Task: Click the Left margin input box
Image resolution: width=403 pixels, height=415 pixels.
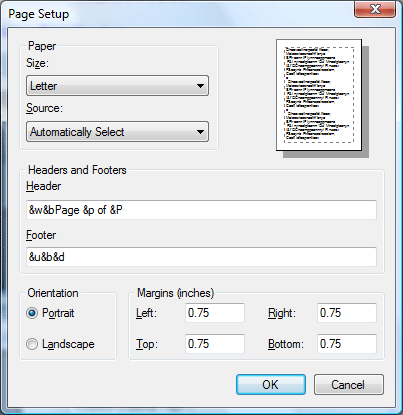Action: click(215, 313)
